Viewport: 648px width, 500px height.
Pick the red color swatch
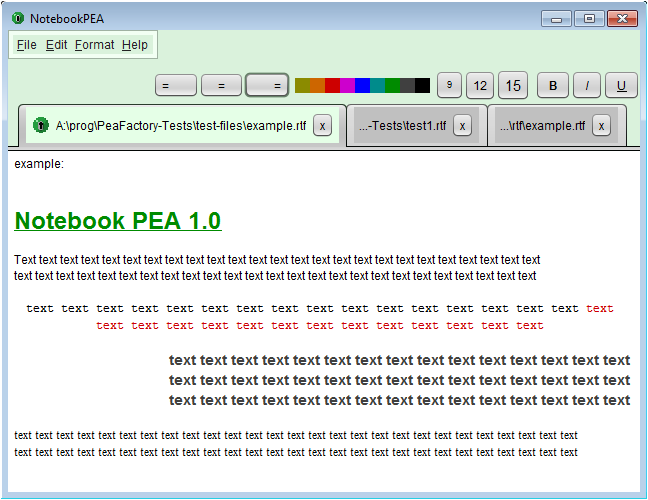click(x=332, y=86)
